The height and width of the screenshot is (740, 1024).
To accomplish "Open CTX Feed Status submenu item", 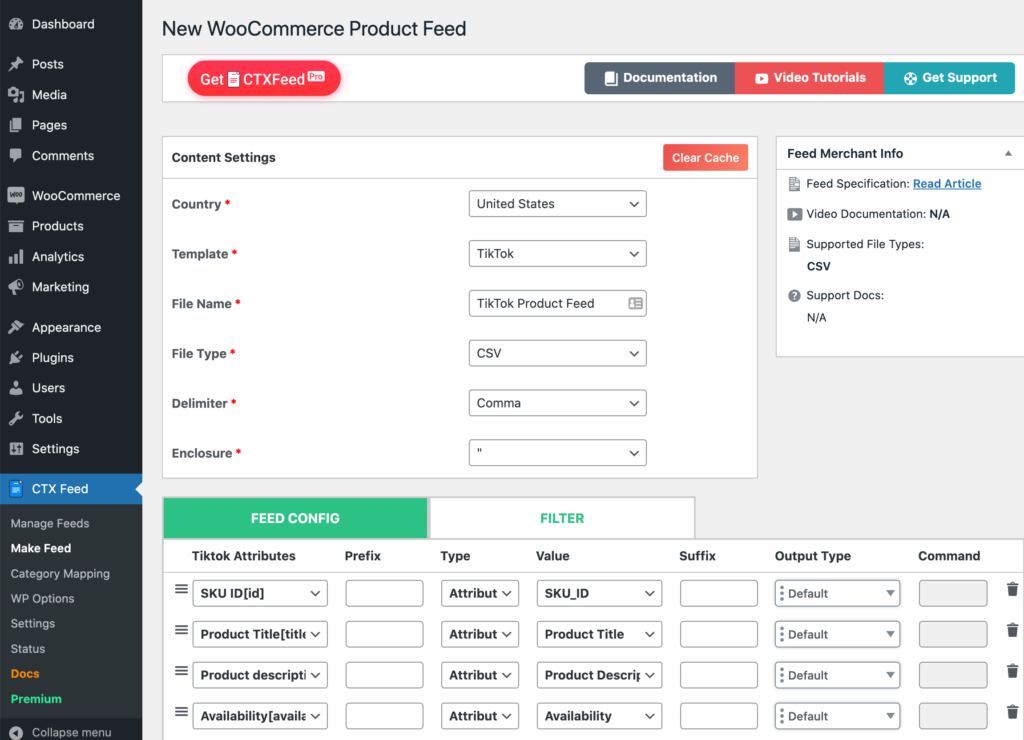I will [27, 649].
